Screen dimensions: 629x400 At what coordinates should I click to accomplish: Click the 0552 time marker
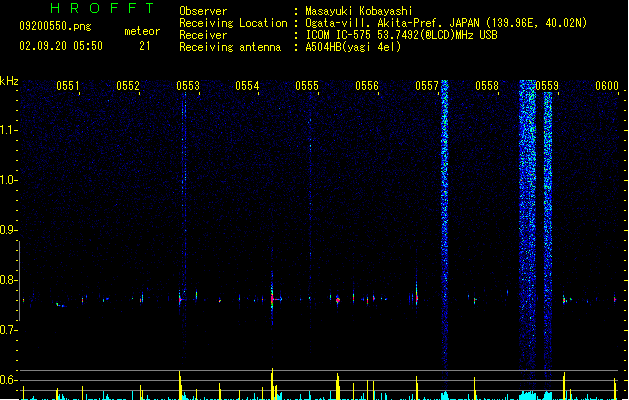pos(128,86)
